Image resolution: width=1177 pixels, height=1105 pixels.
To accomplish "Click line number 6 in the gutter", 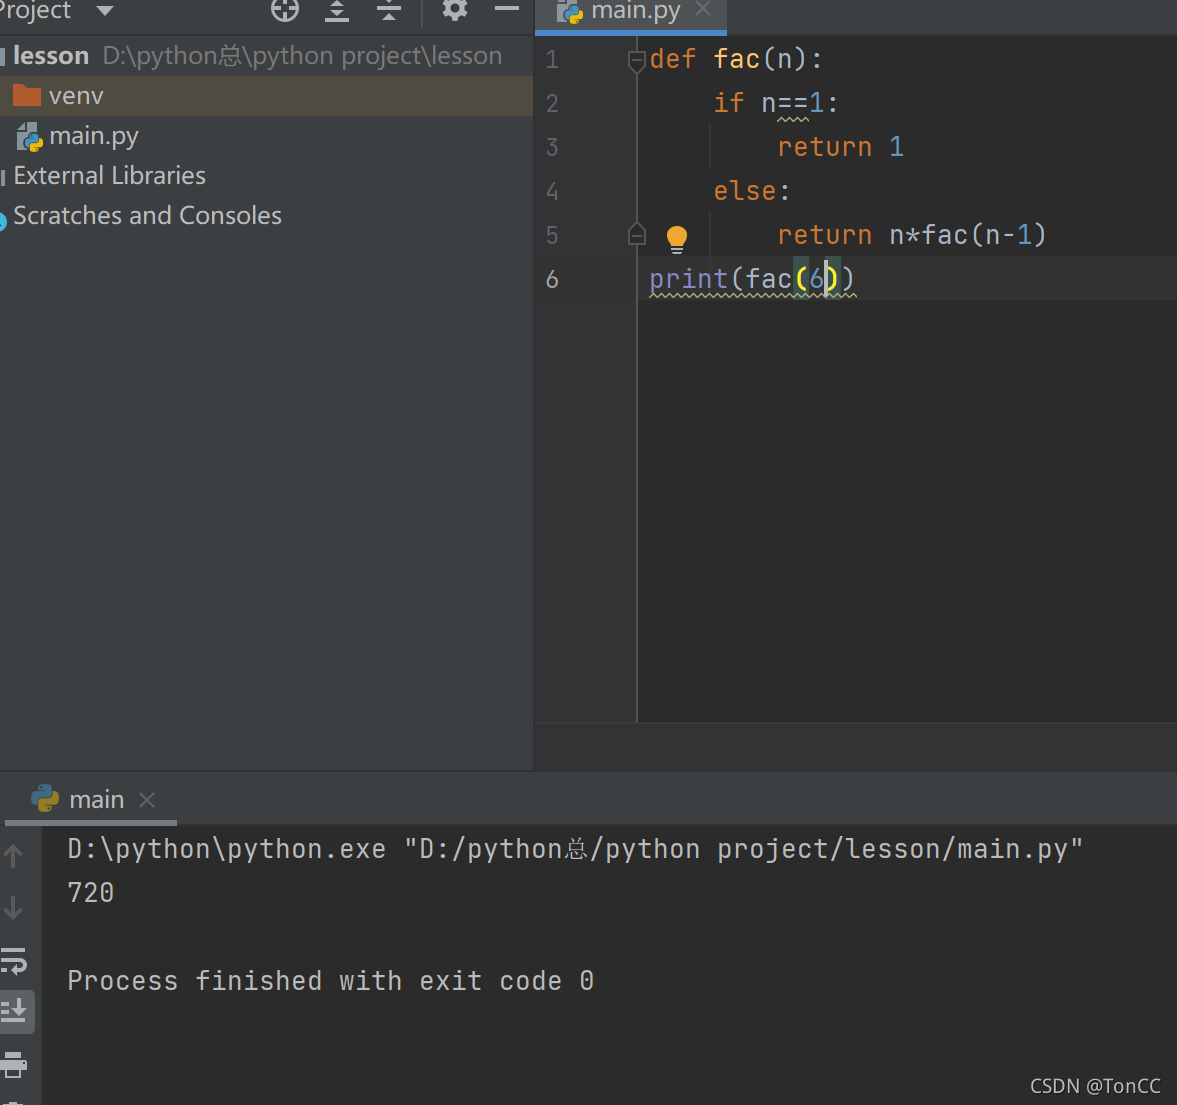I will (552, 279).
